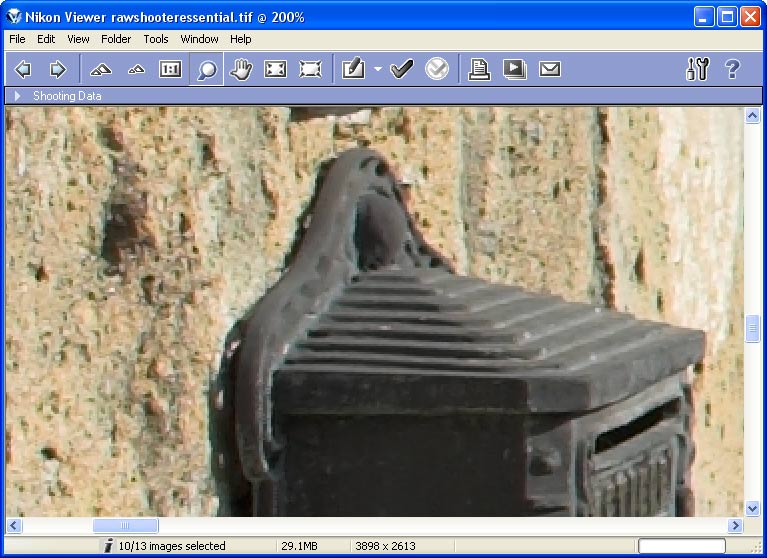
Task: Click the Nikon Viewer title bar icon
Action: 14,17
